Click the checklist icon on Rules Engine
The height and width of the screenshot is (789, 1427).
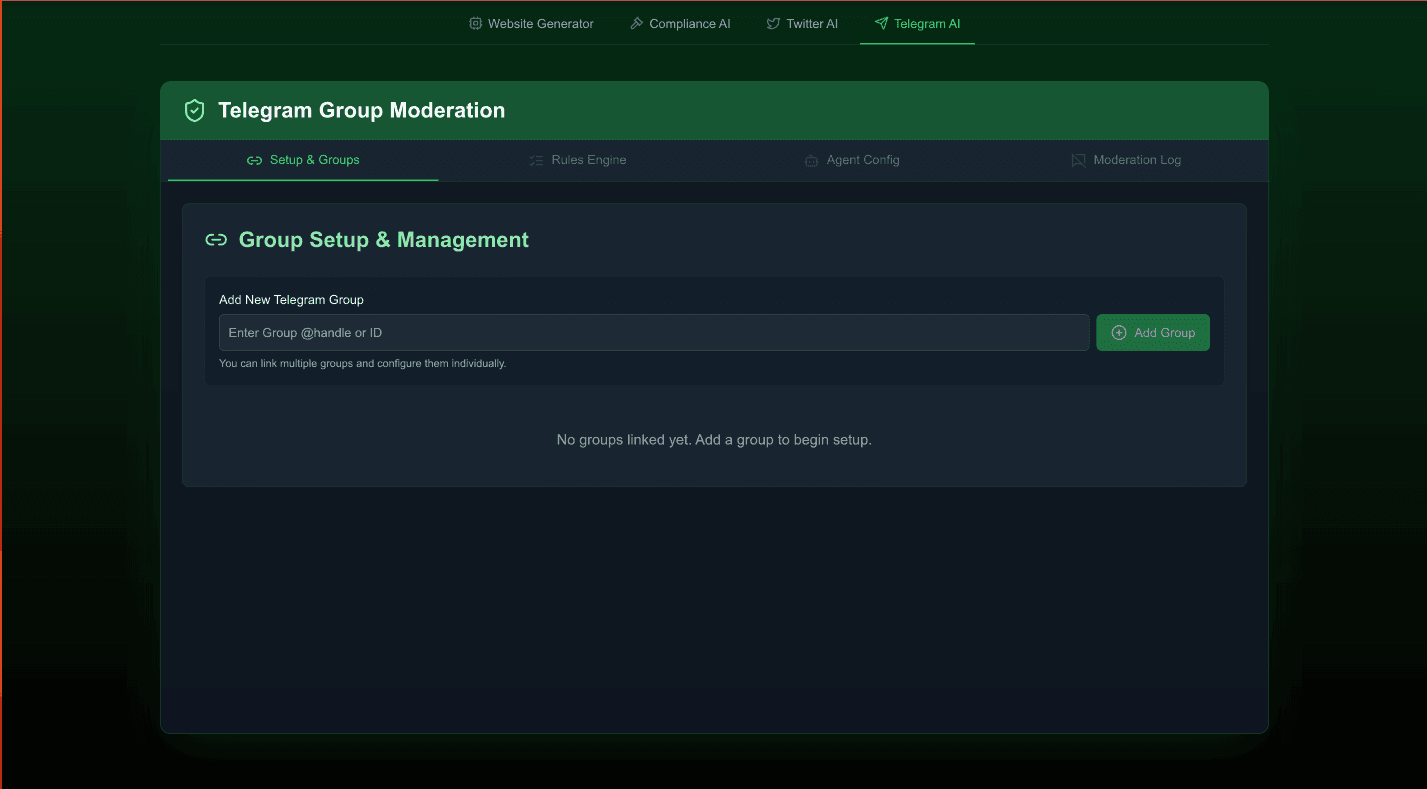(x=536, y=160)
